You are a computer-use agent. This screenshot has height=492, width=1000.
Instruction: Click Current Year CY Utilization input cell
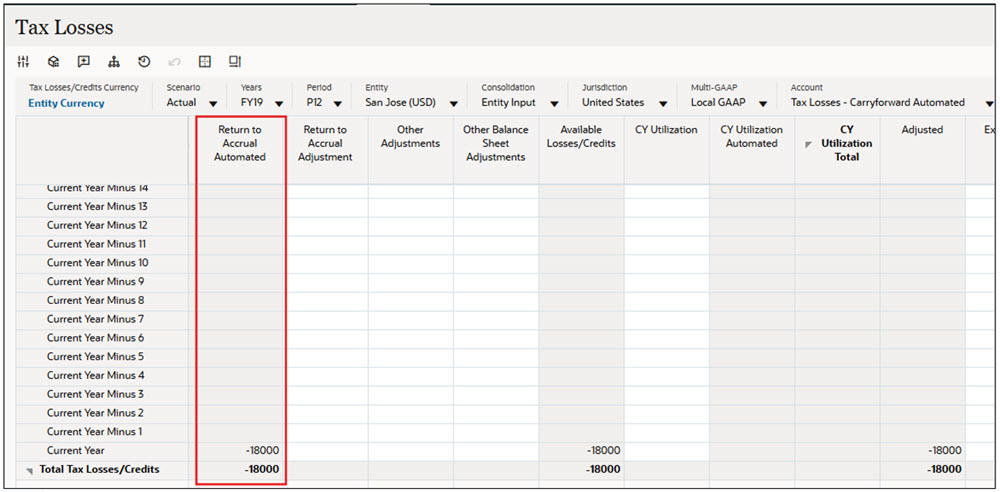click(666, 451)
